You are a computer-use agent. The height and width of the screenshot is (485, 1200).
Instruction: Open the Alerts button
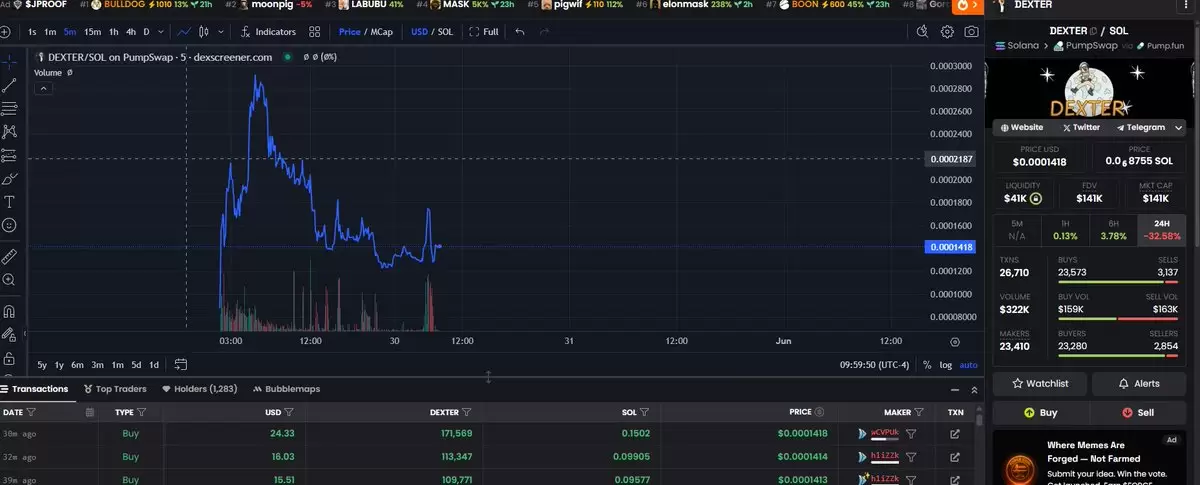click(1140, 384)
